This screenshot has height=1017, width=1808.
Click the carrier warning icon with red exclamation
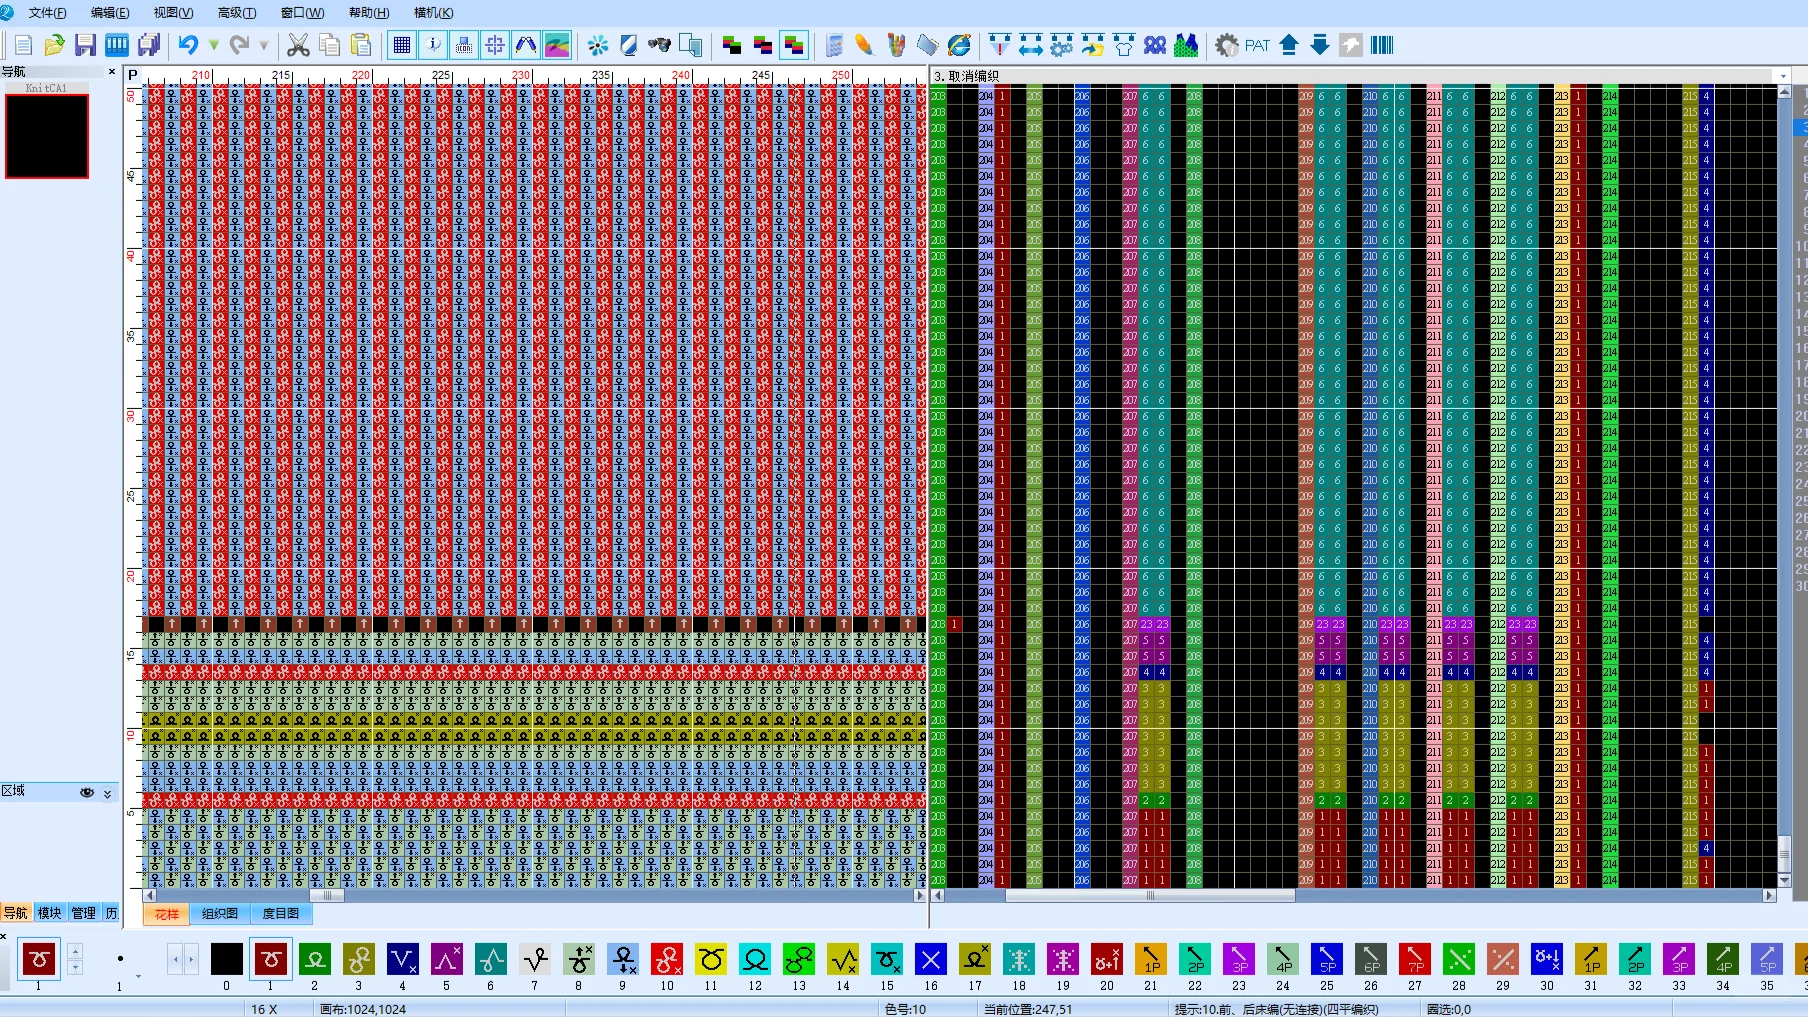tap(1000, 45)
